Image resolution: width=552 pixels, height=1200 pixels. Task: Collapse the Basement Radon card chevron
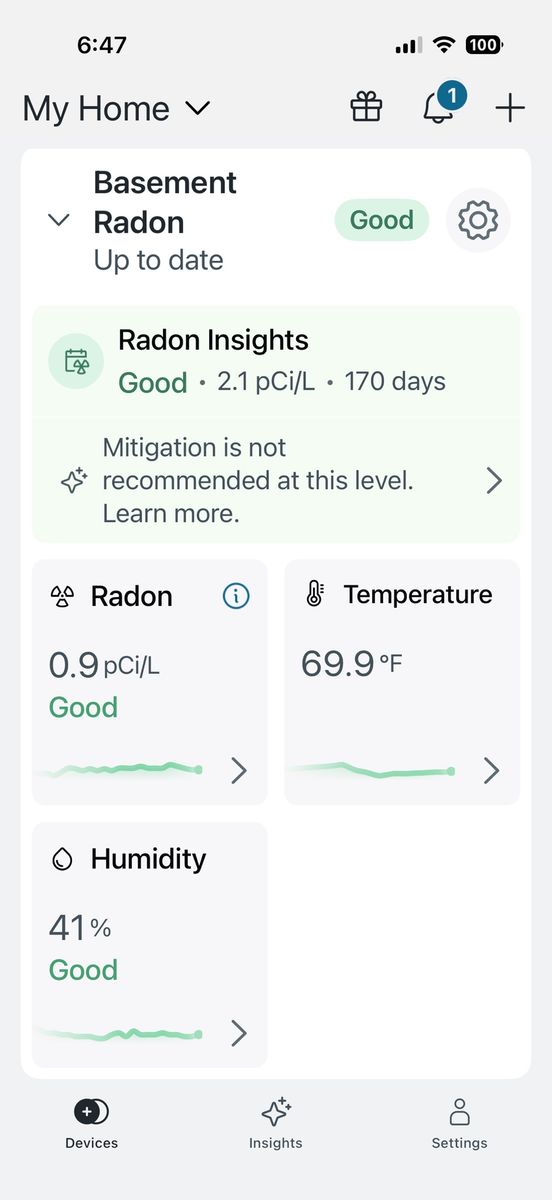[59, 220]
